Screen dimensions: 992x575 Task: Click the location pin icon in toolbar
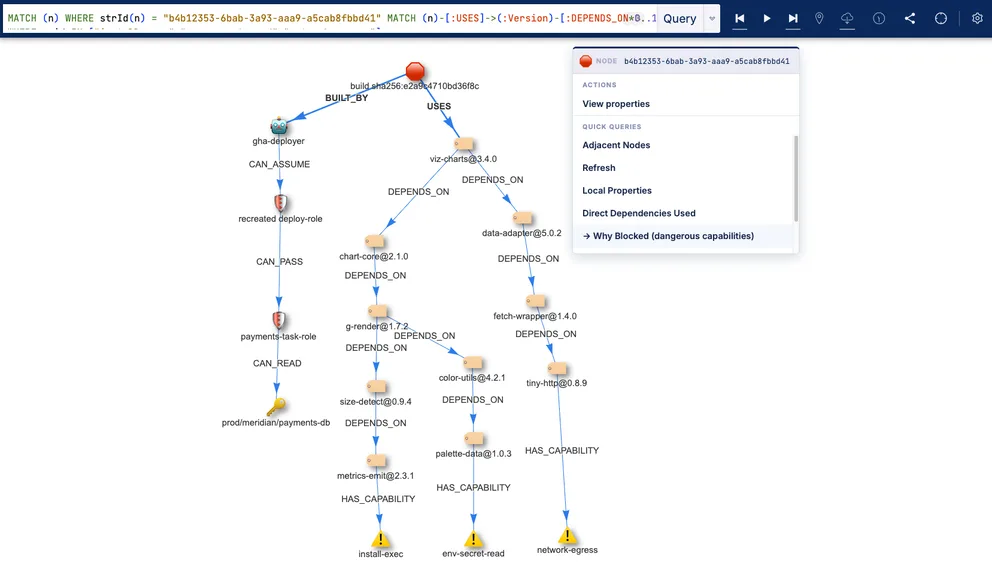click(819, 18)
